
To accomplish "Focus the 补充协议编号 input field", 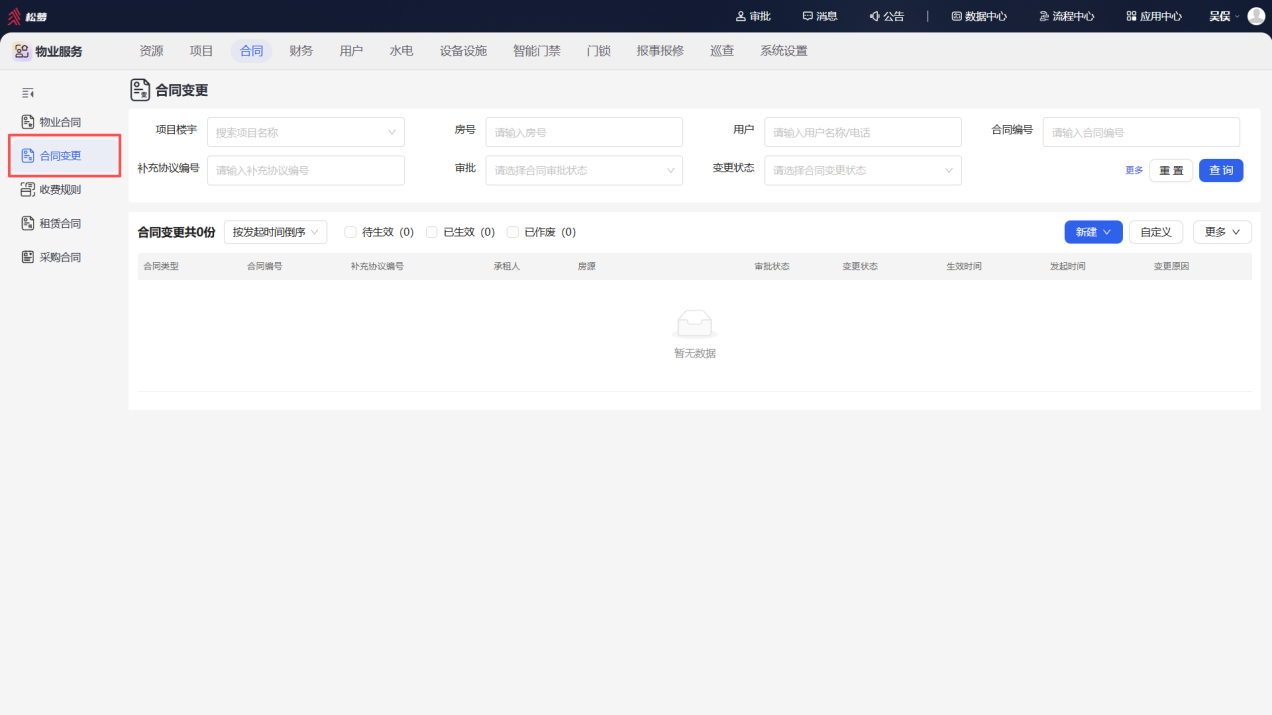I will [306, 170].
